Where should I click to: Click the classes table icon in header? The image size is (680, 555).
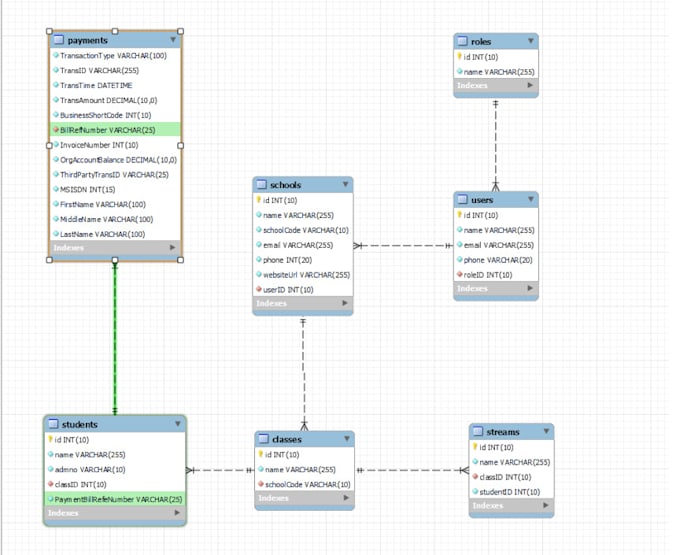click(x=263, y=439)
